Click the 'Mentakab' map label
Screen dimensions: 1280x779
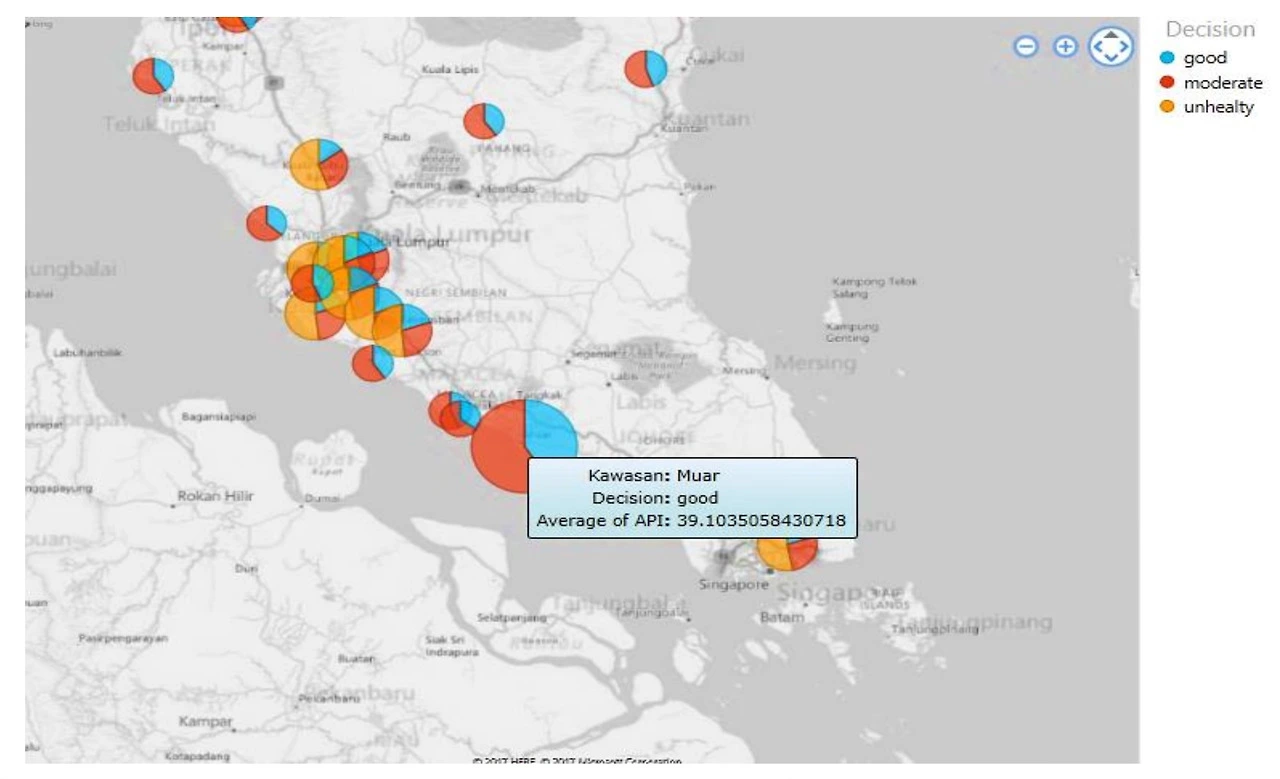tap(508, 190)
